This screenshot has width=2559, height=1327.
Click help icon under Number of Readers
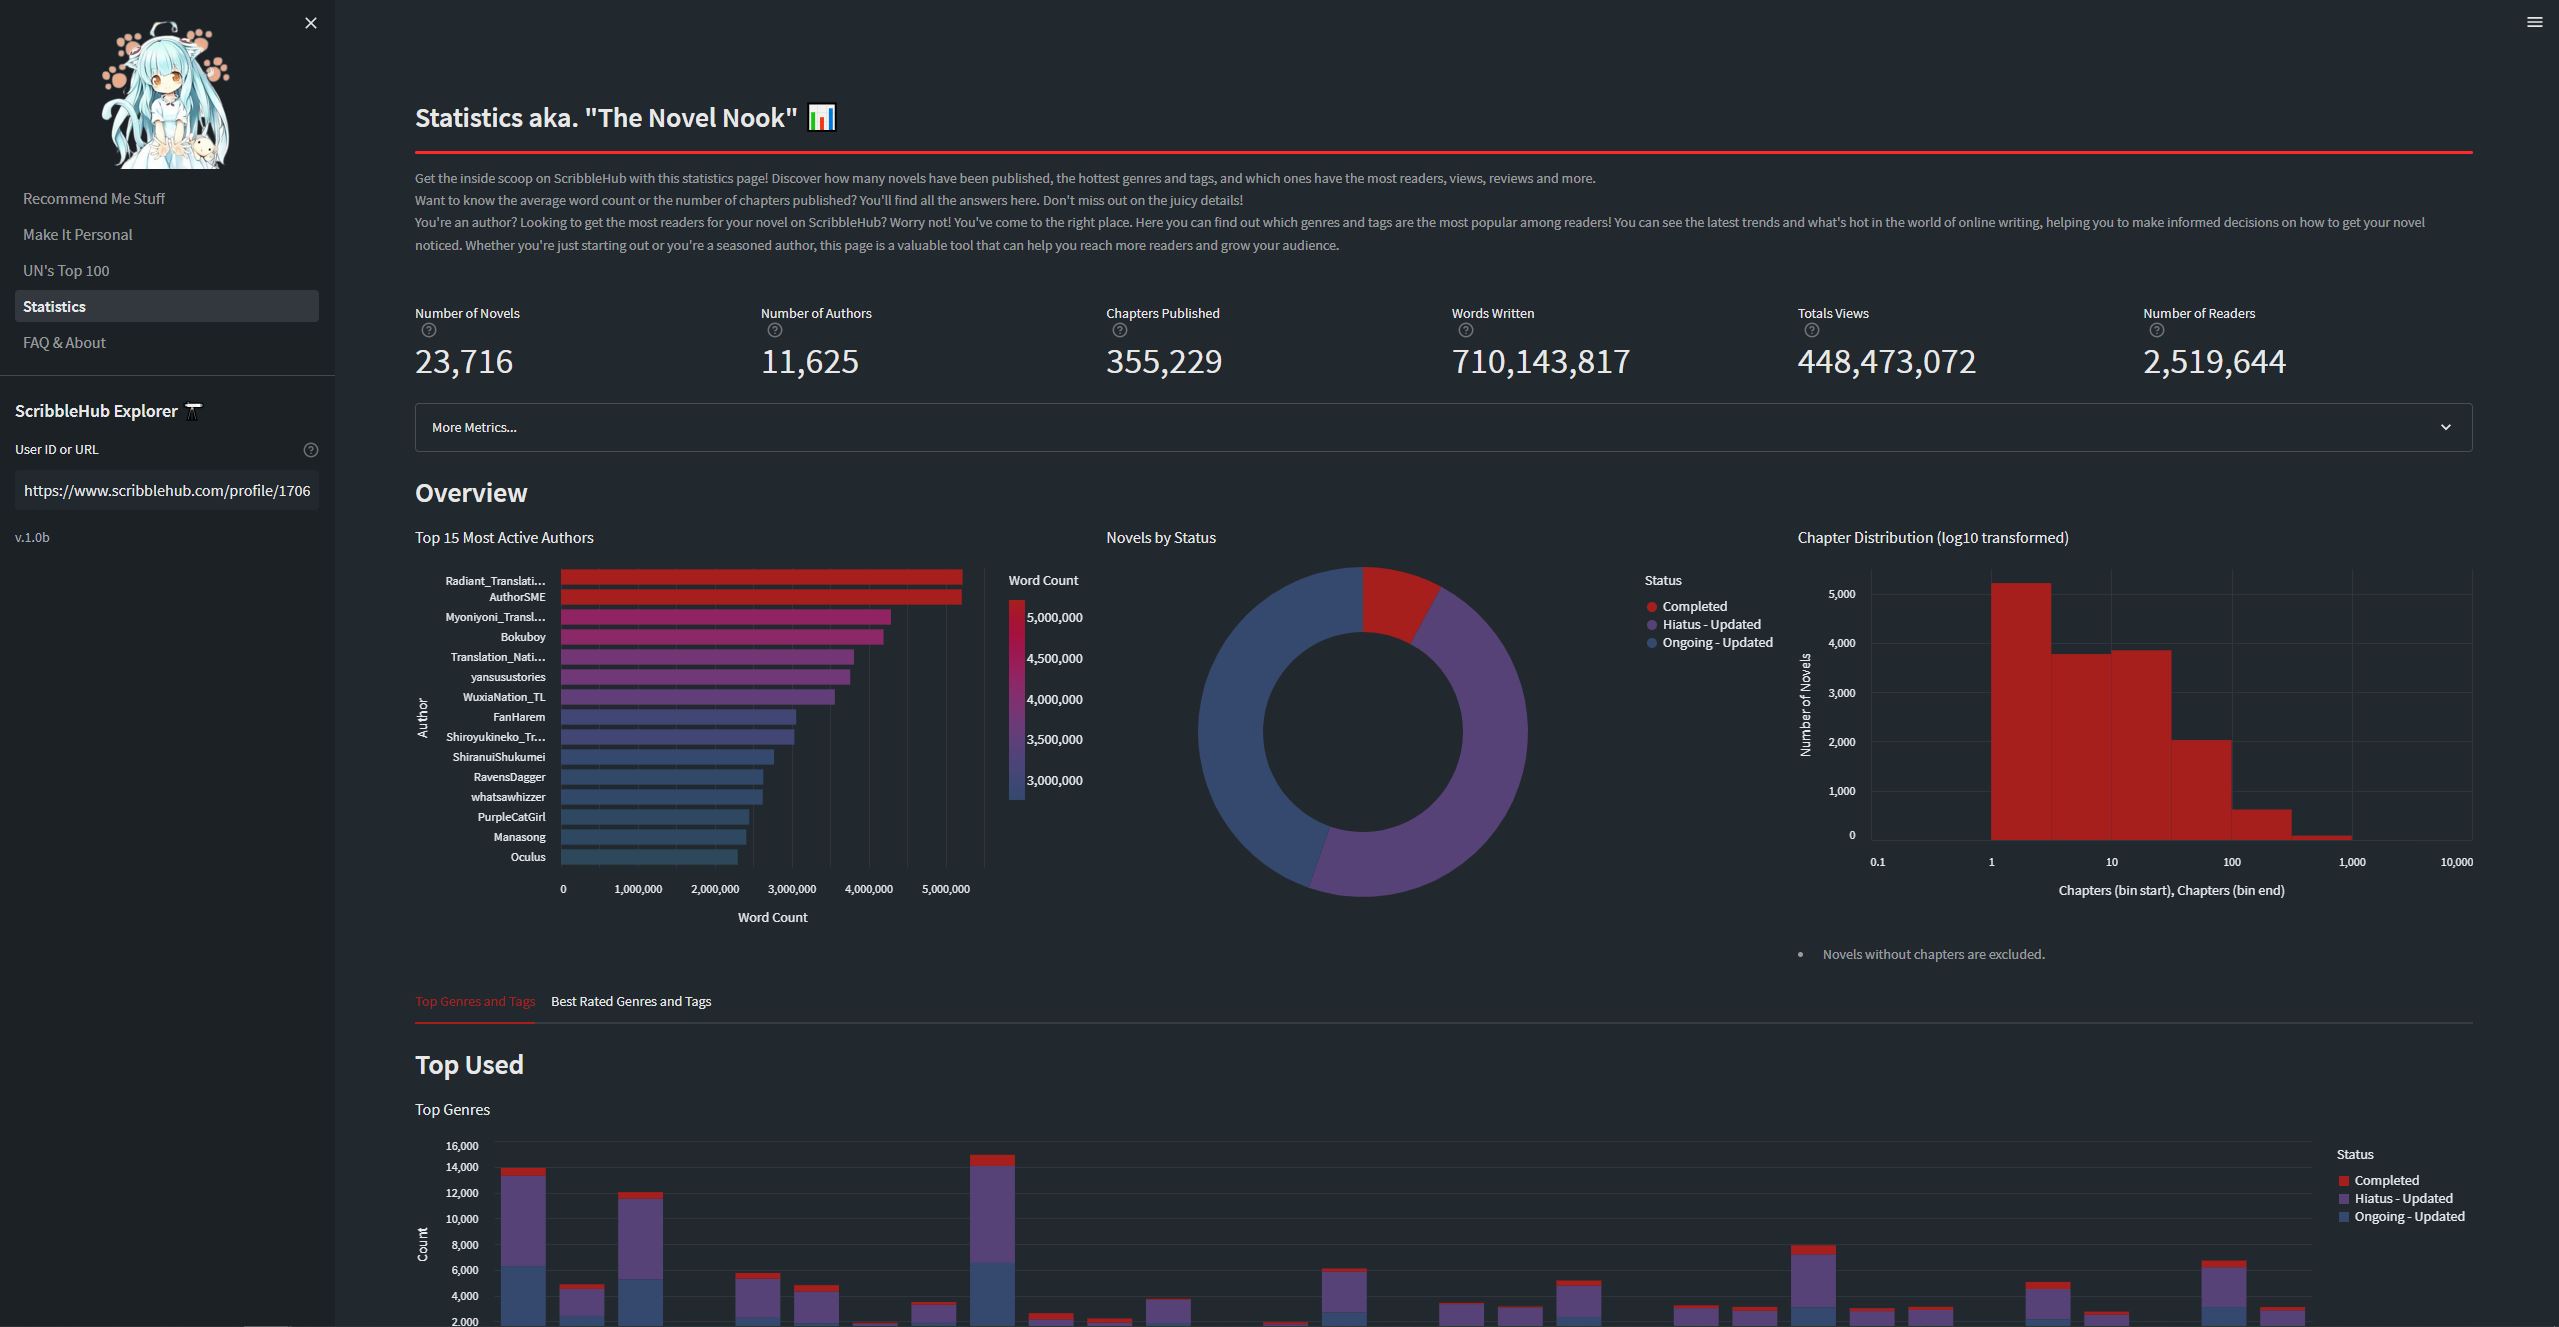tap(2157, 331)
